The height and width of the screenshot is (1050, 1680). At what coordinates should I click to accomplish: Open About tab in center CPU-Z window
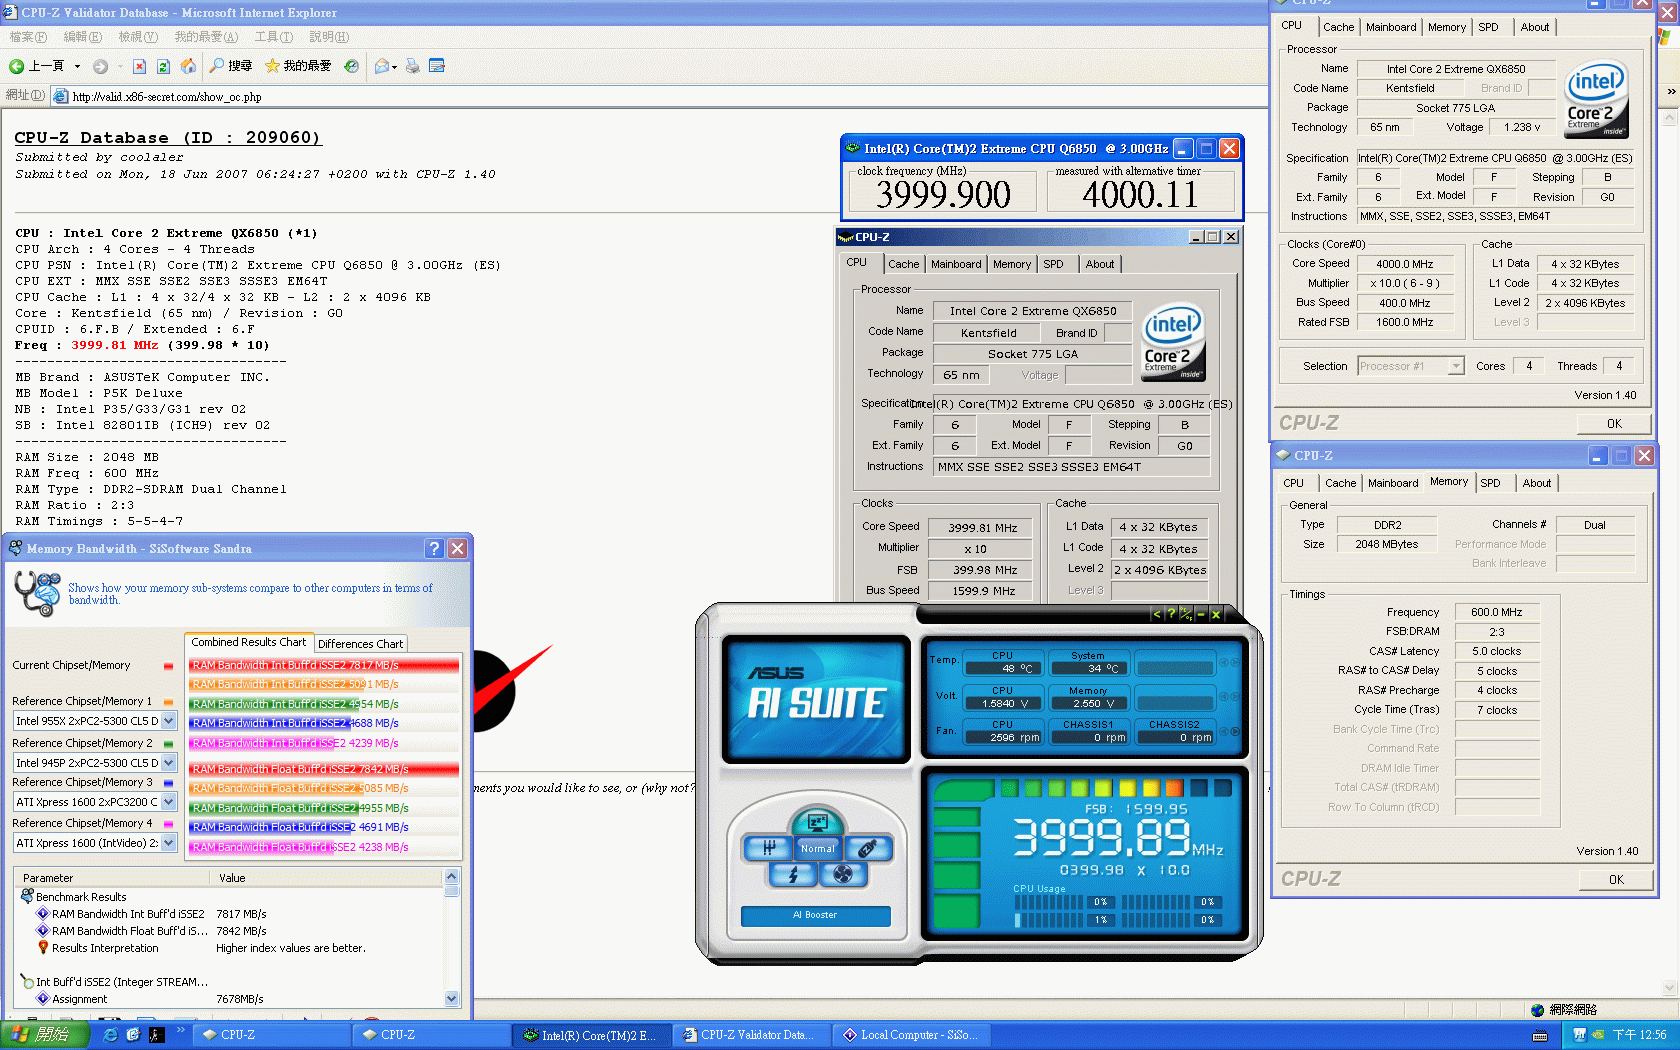pos(1100,264)
